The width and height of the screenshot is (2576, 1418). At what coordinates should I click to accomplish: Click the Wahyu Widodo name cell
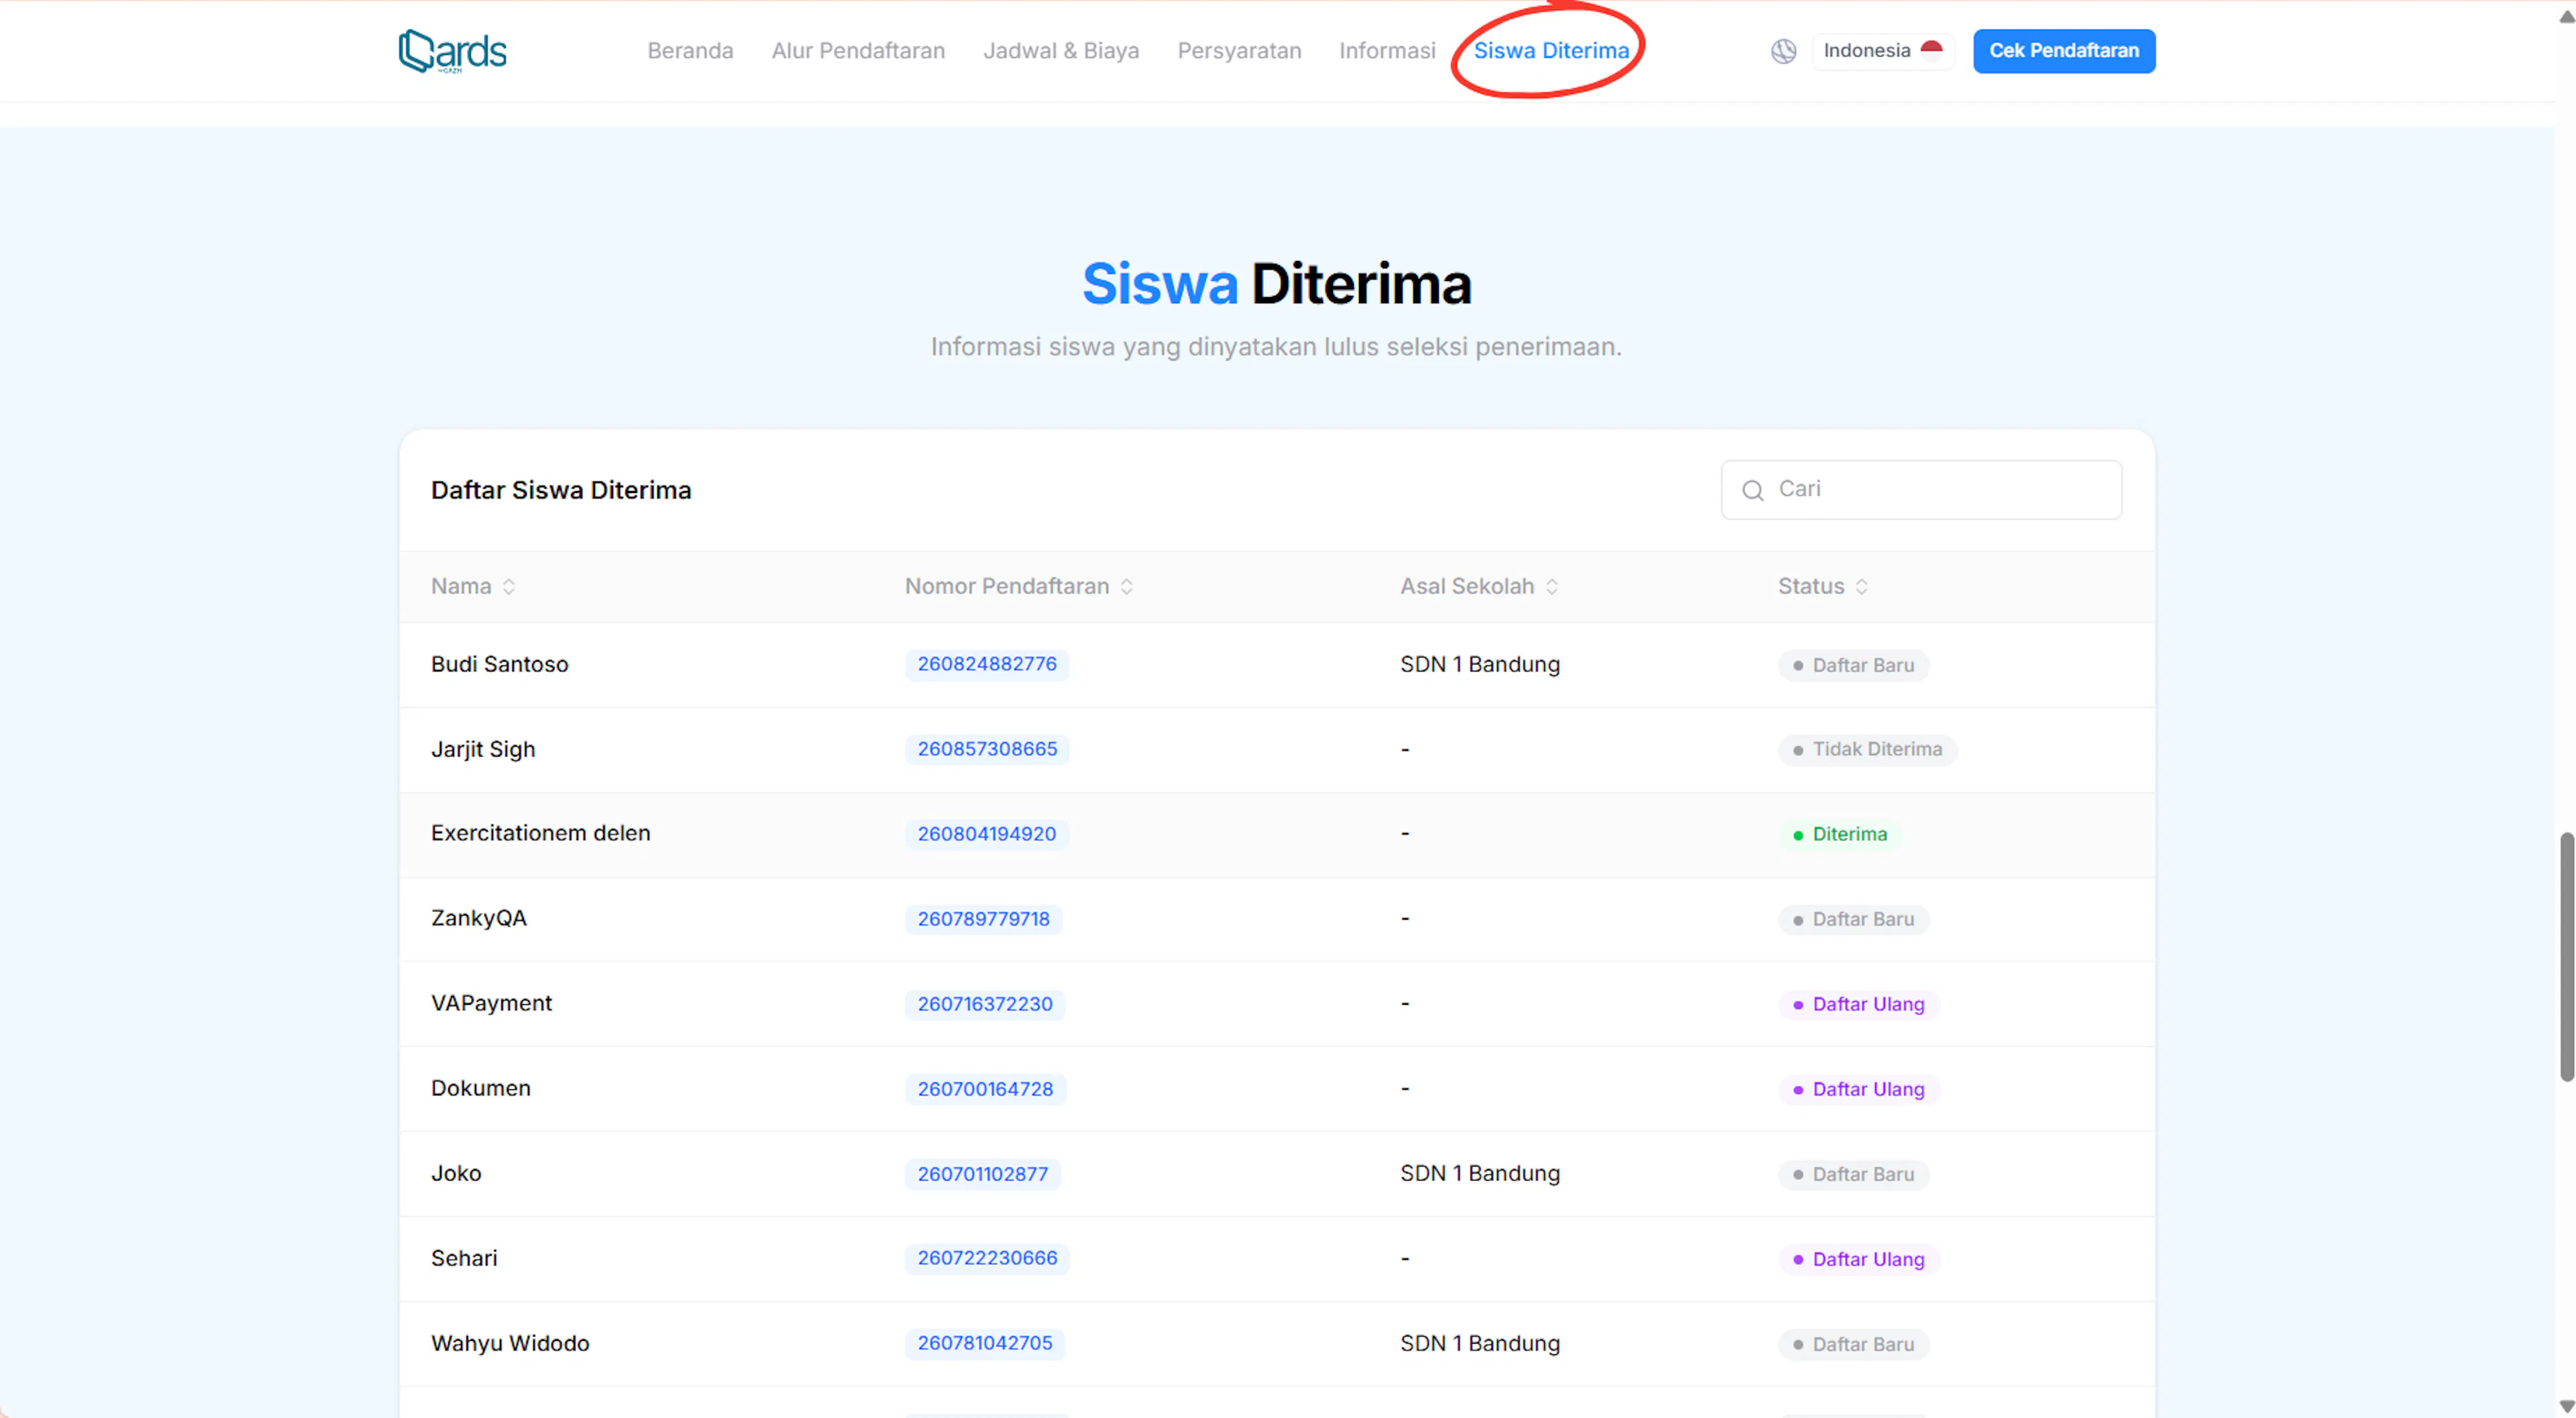510,1343
